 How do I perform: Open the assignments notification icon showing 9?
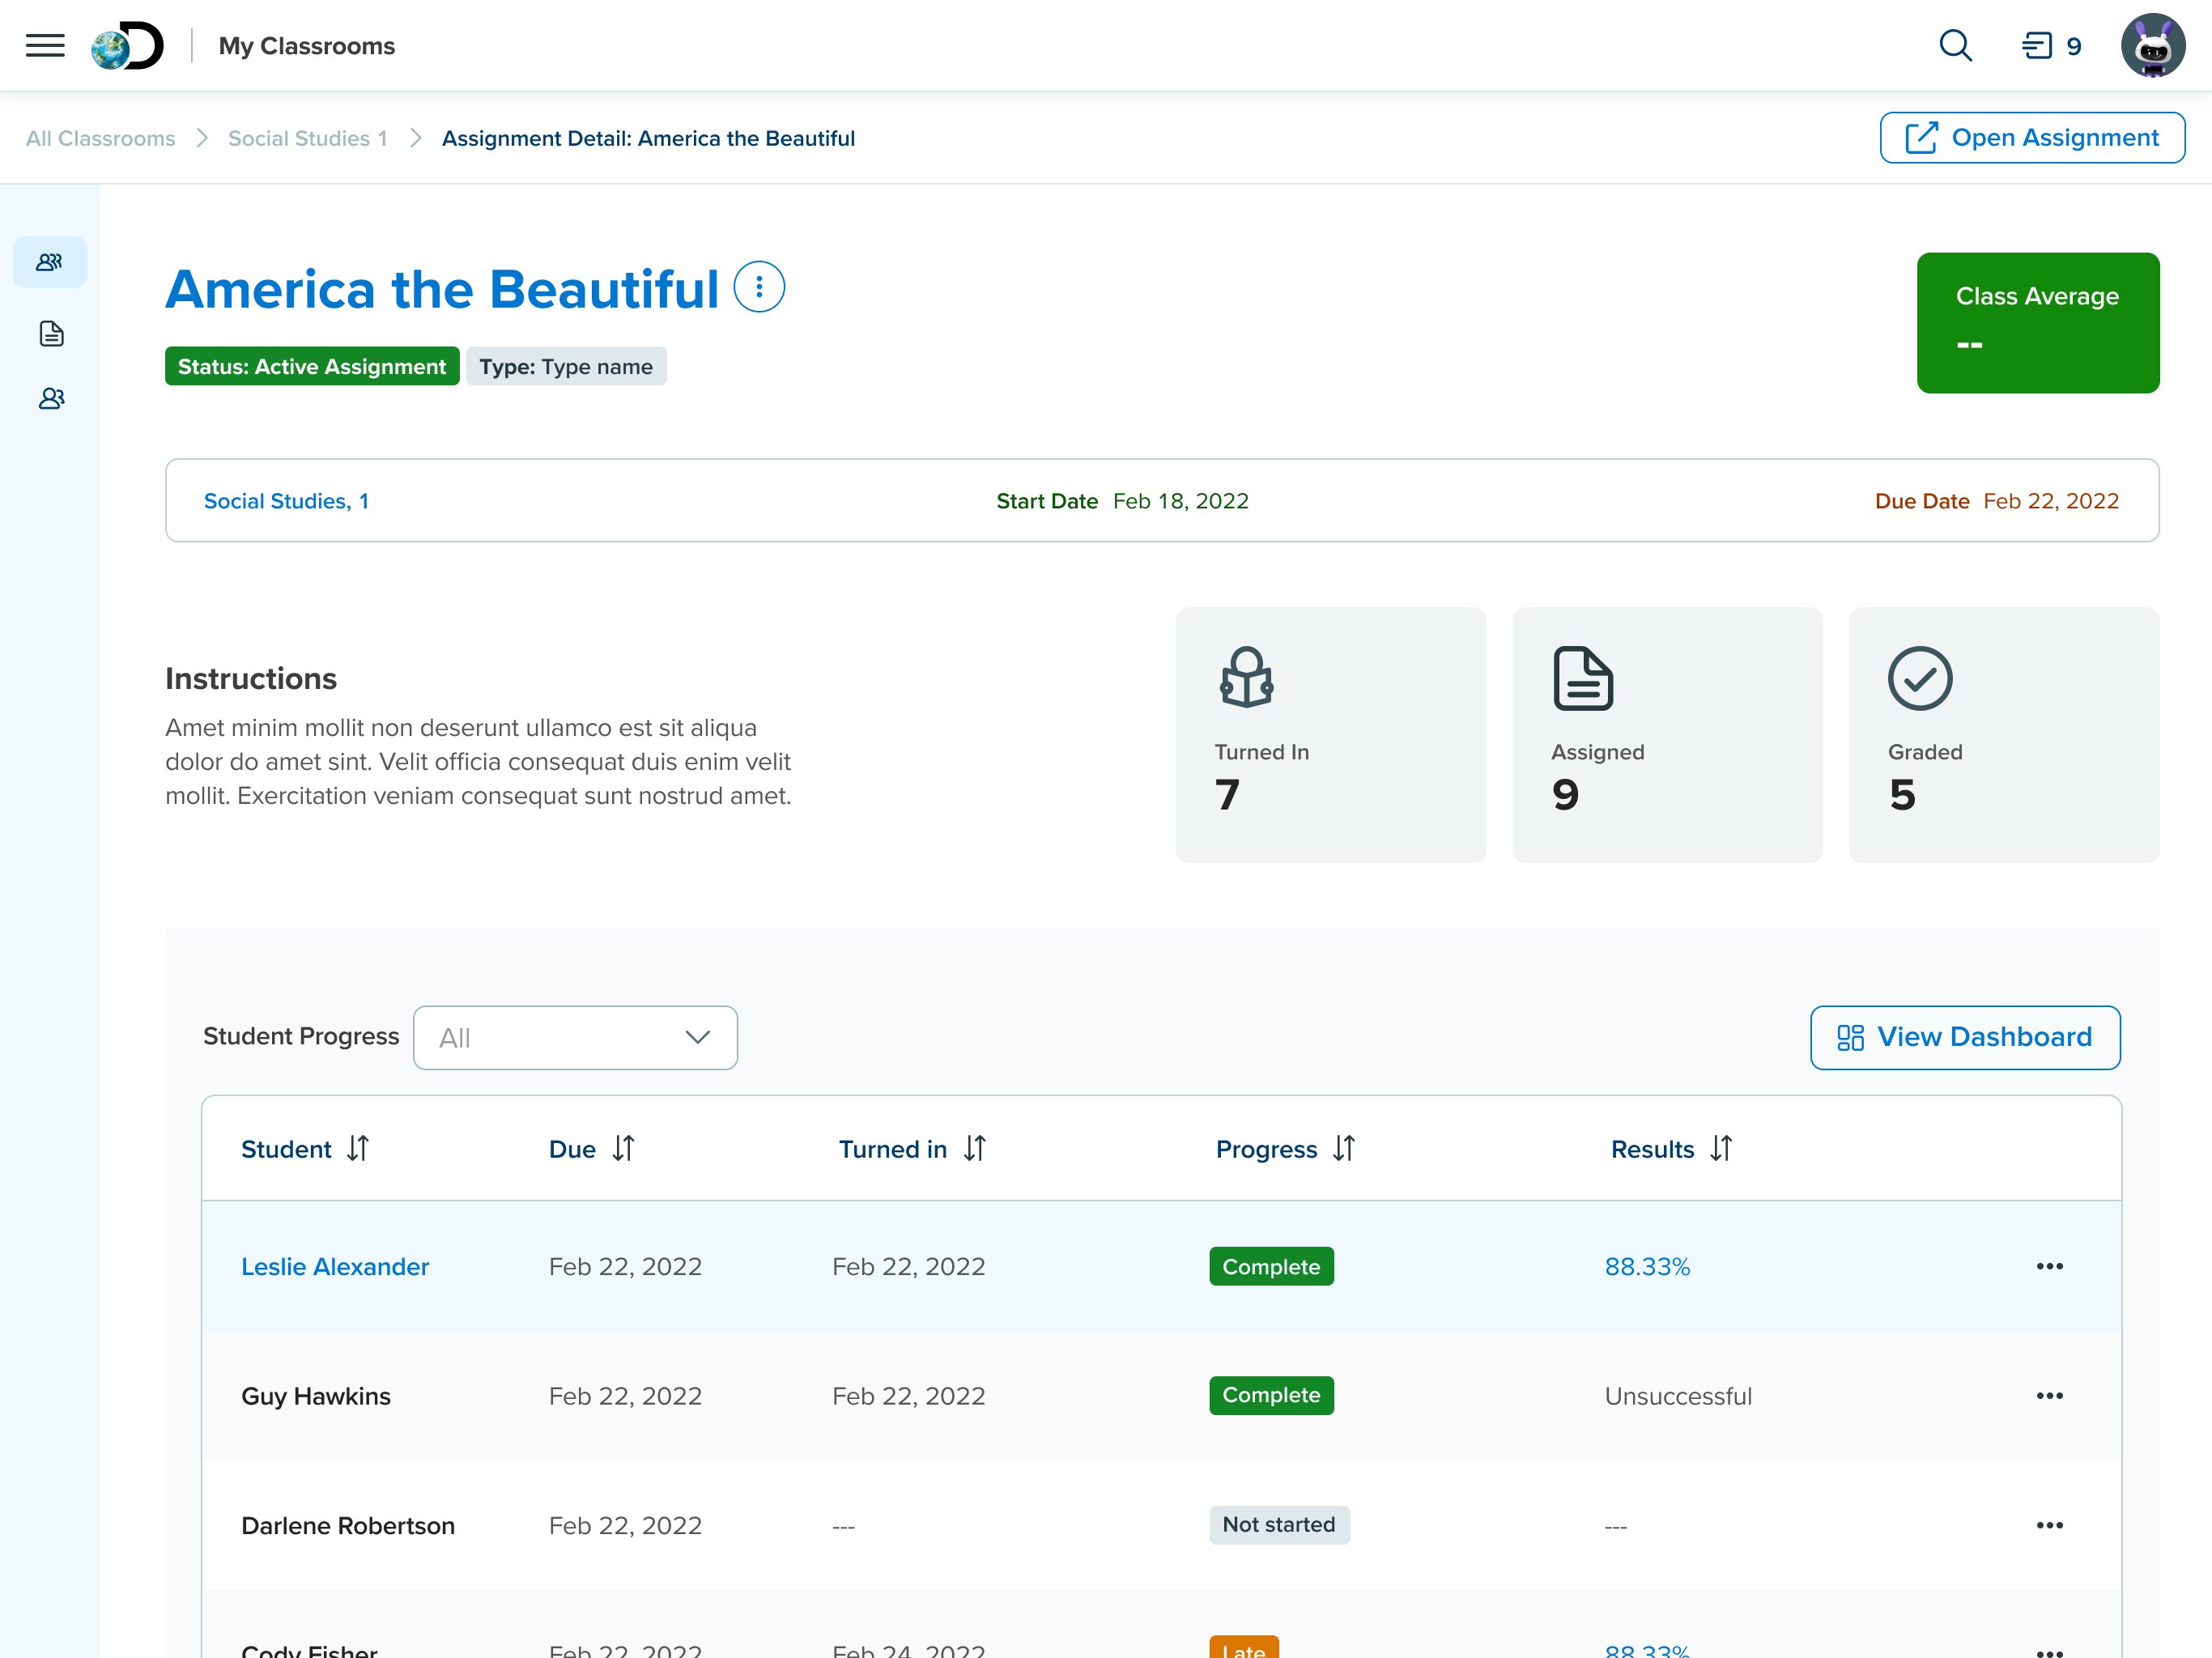(x=2051, y=46)
